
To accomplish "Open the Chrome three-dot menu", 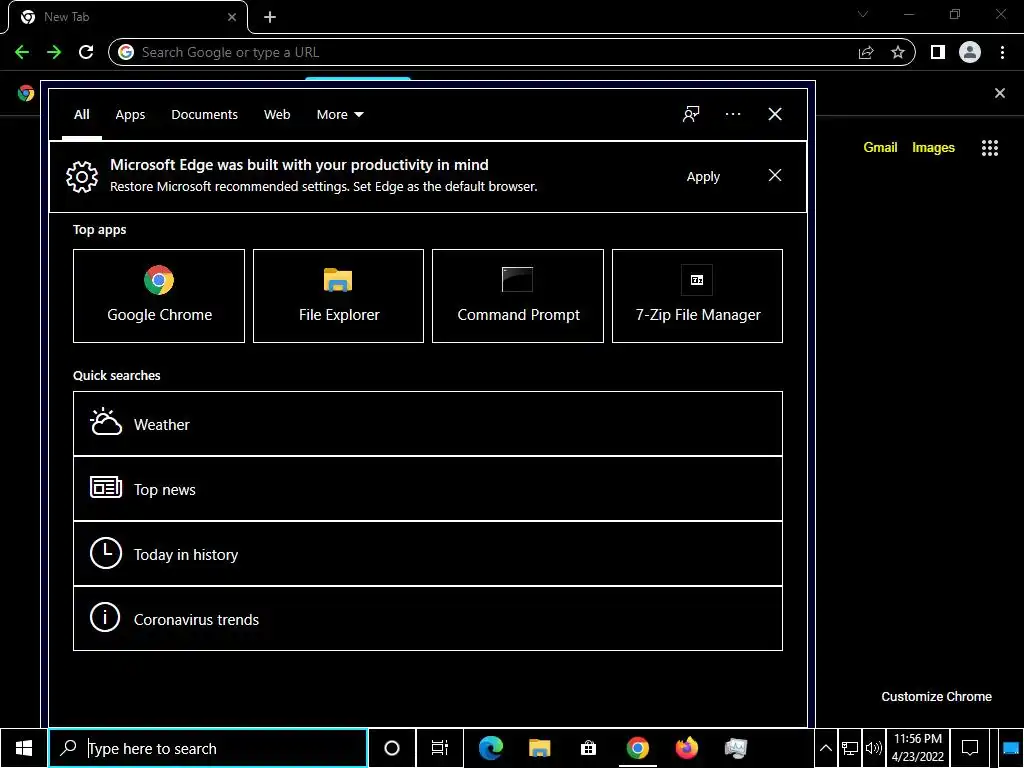I will point(1002,52).
